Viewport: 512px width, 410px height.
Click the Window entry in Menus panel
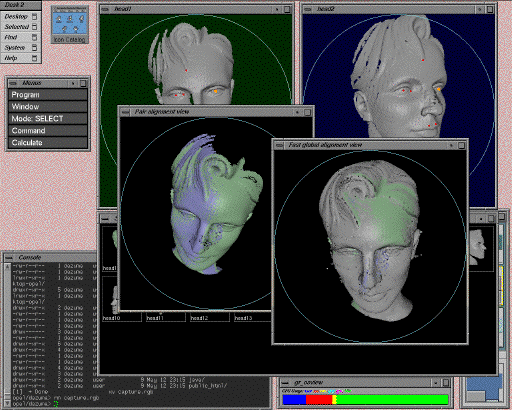click(48, 107)
